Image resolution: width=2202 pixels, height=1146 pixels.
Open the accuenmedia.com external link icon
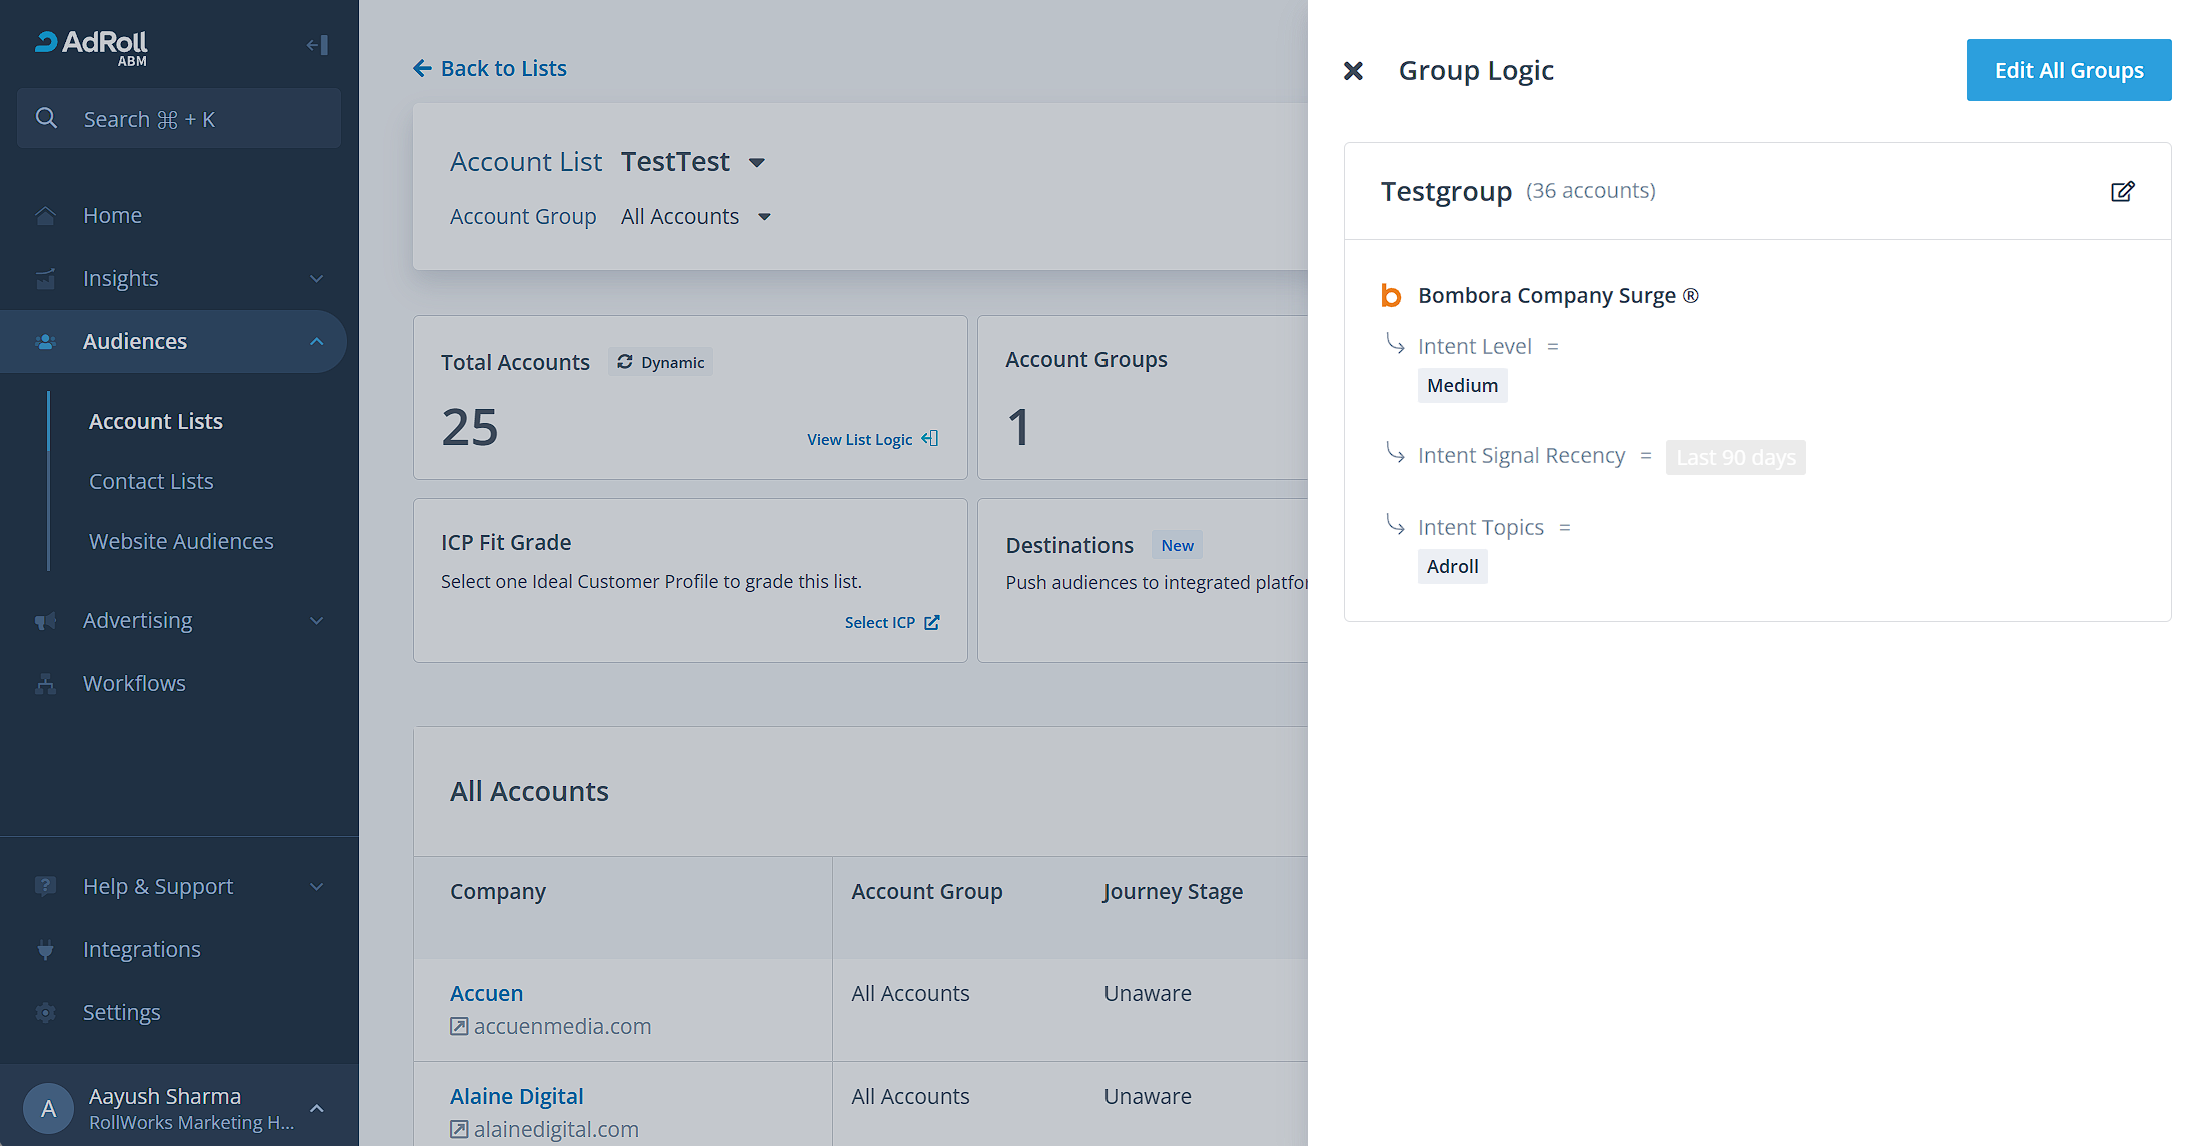click(459, 1026)
